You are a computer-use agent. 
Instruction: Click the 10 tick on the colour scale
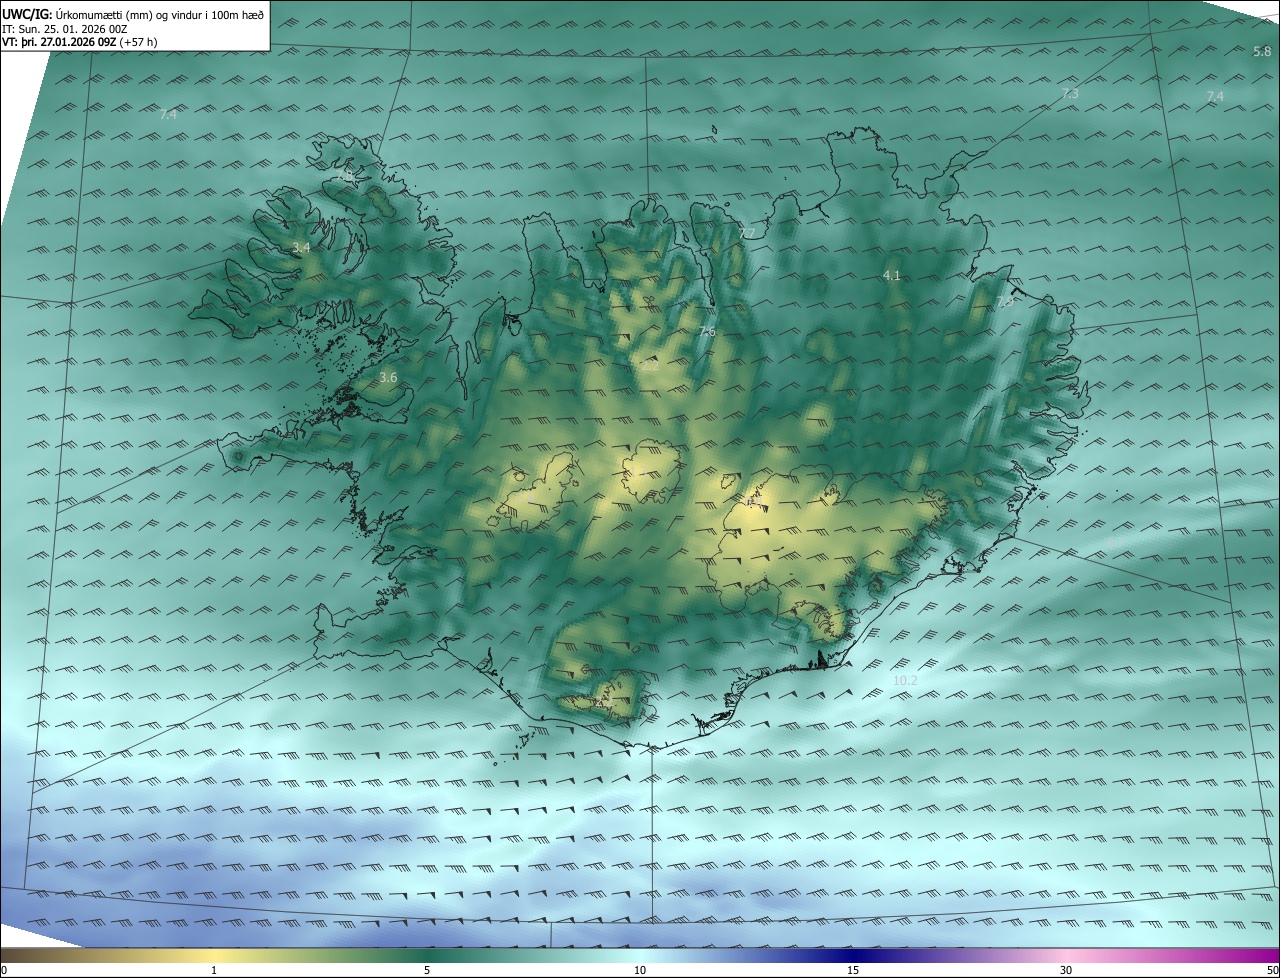pos(640,971)
